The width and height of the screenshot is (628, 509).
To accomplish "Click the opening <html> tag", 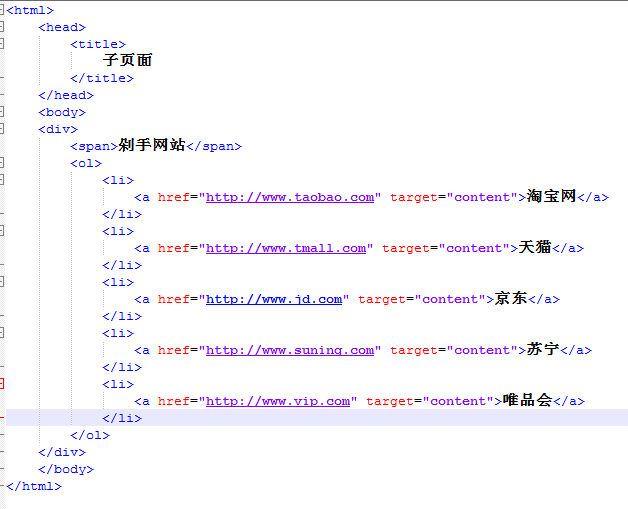I will (30, 10).
